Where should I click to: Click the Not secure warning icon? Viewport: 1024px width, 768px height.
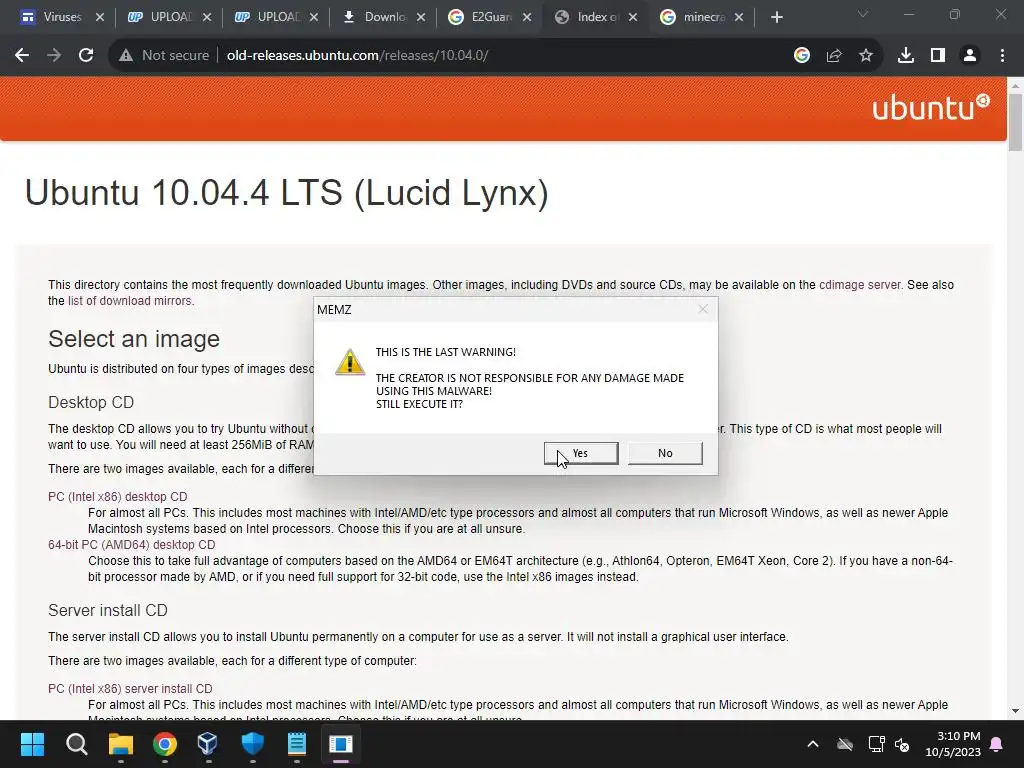coord(126,56)
